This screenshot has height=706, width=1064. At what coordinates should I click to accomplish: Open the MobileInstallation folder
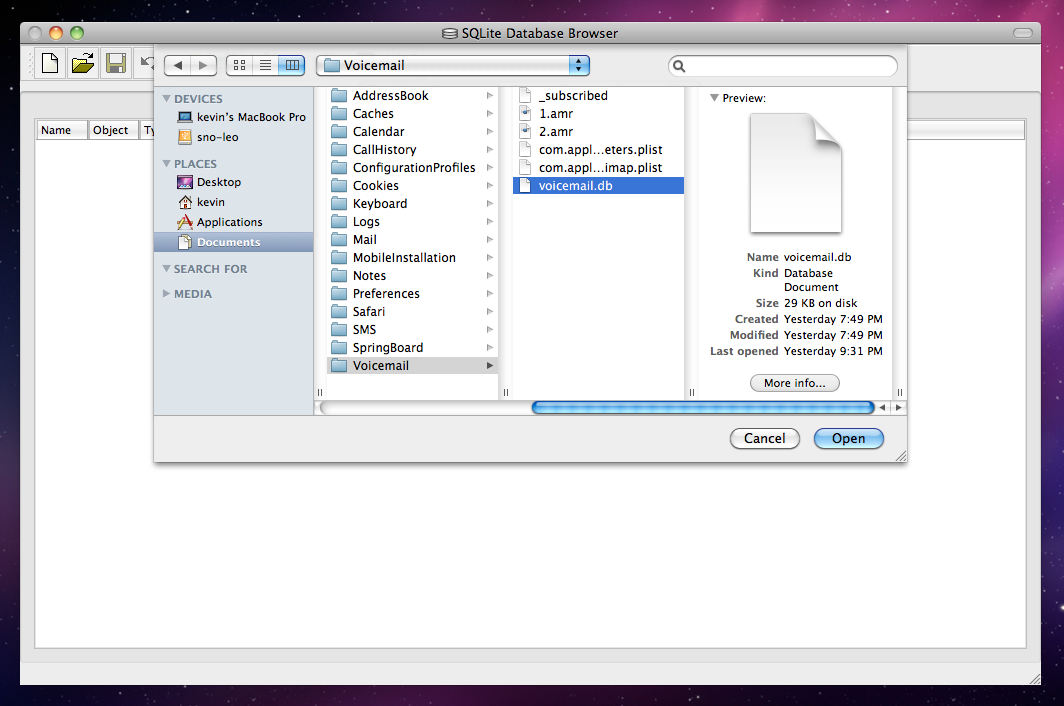click(413, 257)
